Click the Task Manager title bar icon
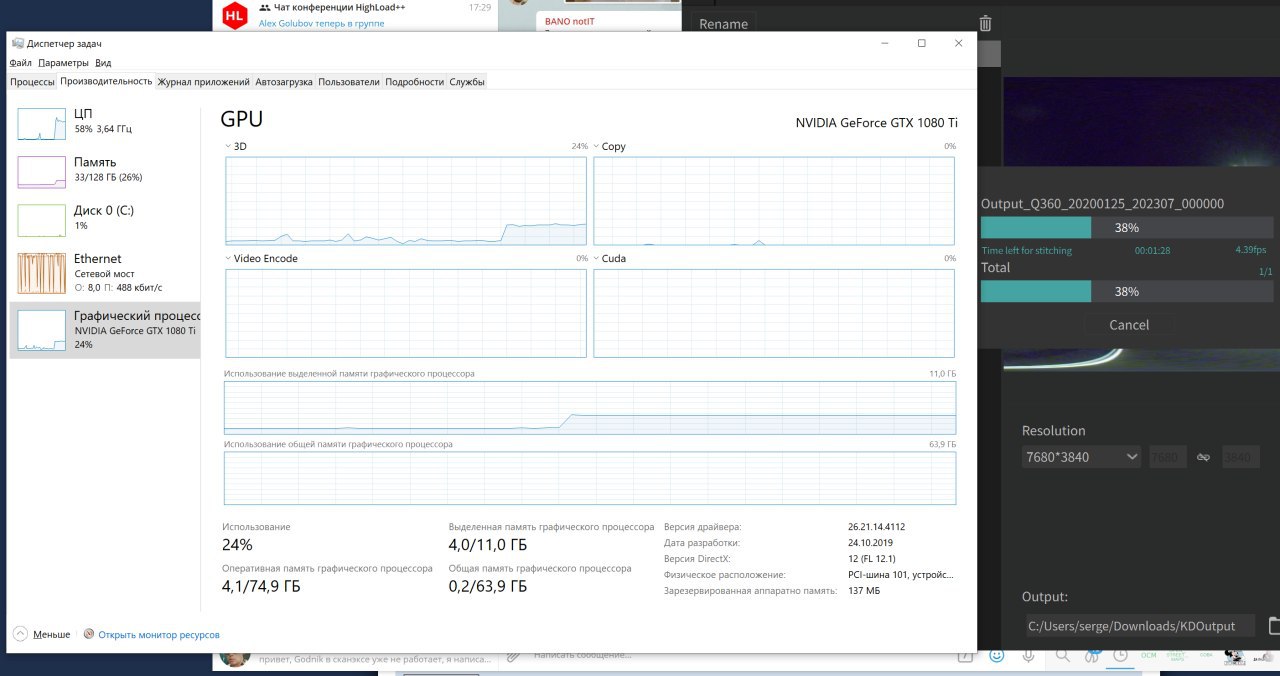1280x676 pixels. pyautogui.click(x=17, y=43)
